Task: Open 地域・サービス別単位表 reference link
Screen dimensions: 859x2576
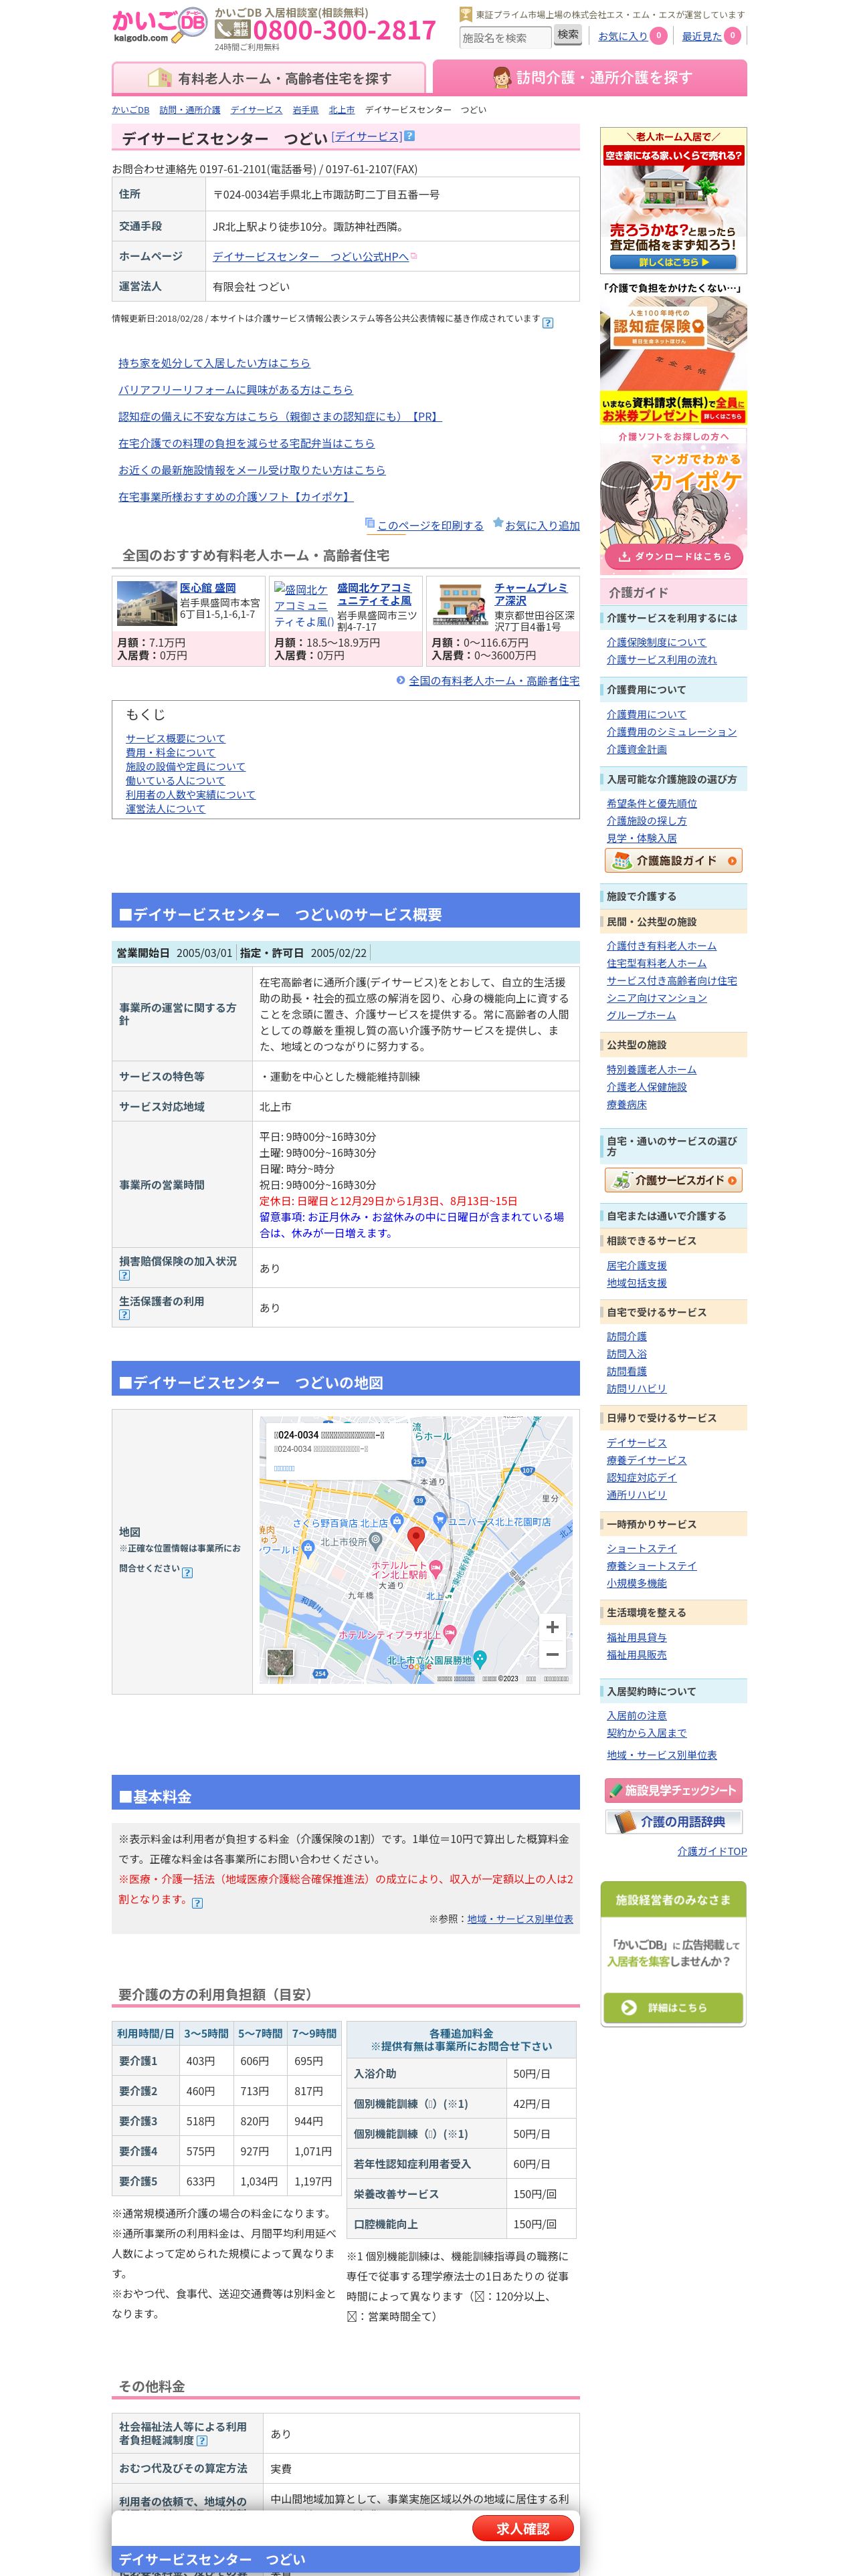Action: (x=520, y=1919)
